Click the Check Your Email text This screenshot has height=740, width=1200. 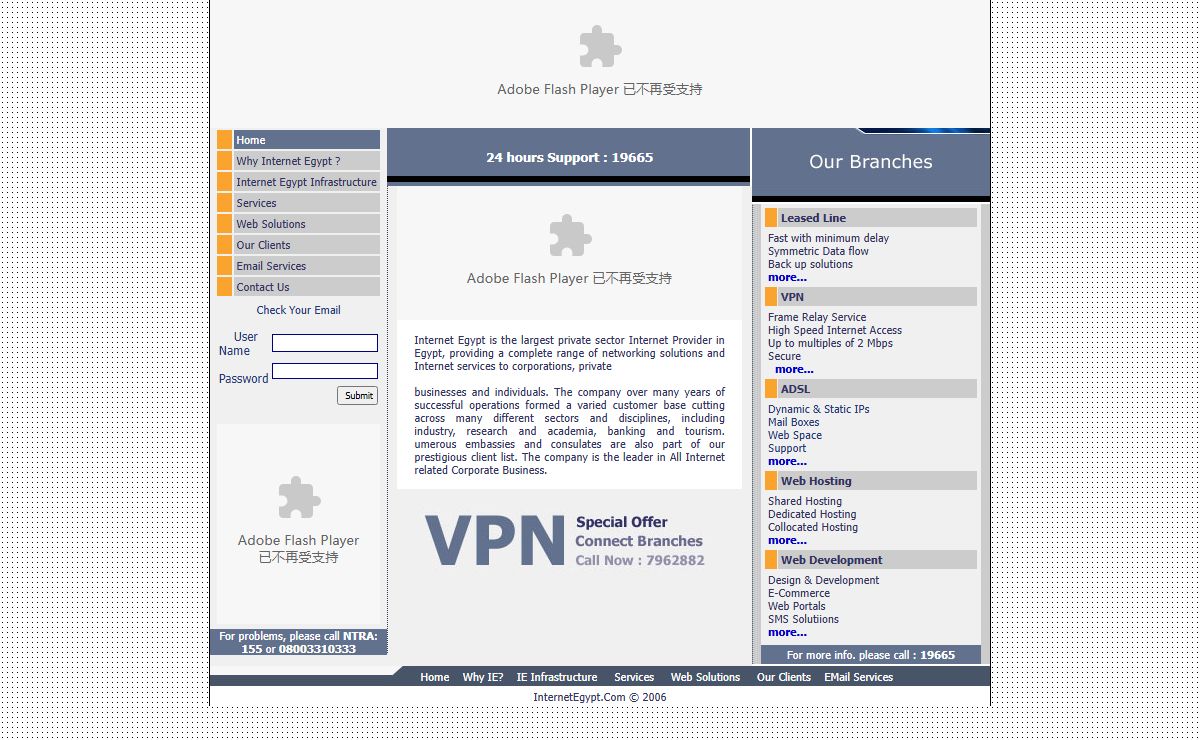pyautogui.click(x=299, y=310)
